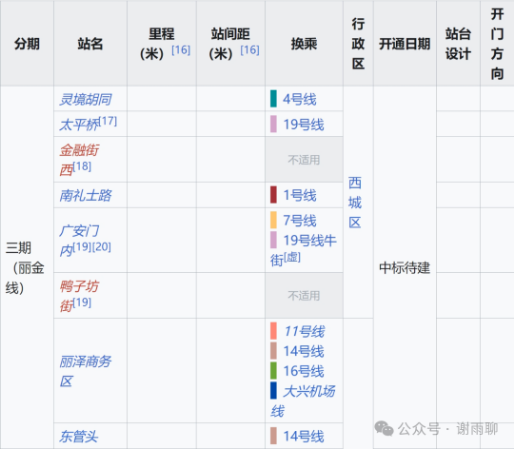Select the 分期 column header
Viewport: 514px width, 458px height.
pyautogui.click(x=27, y=44)
